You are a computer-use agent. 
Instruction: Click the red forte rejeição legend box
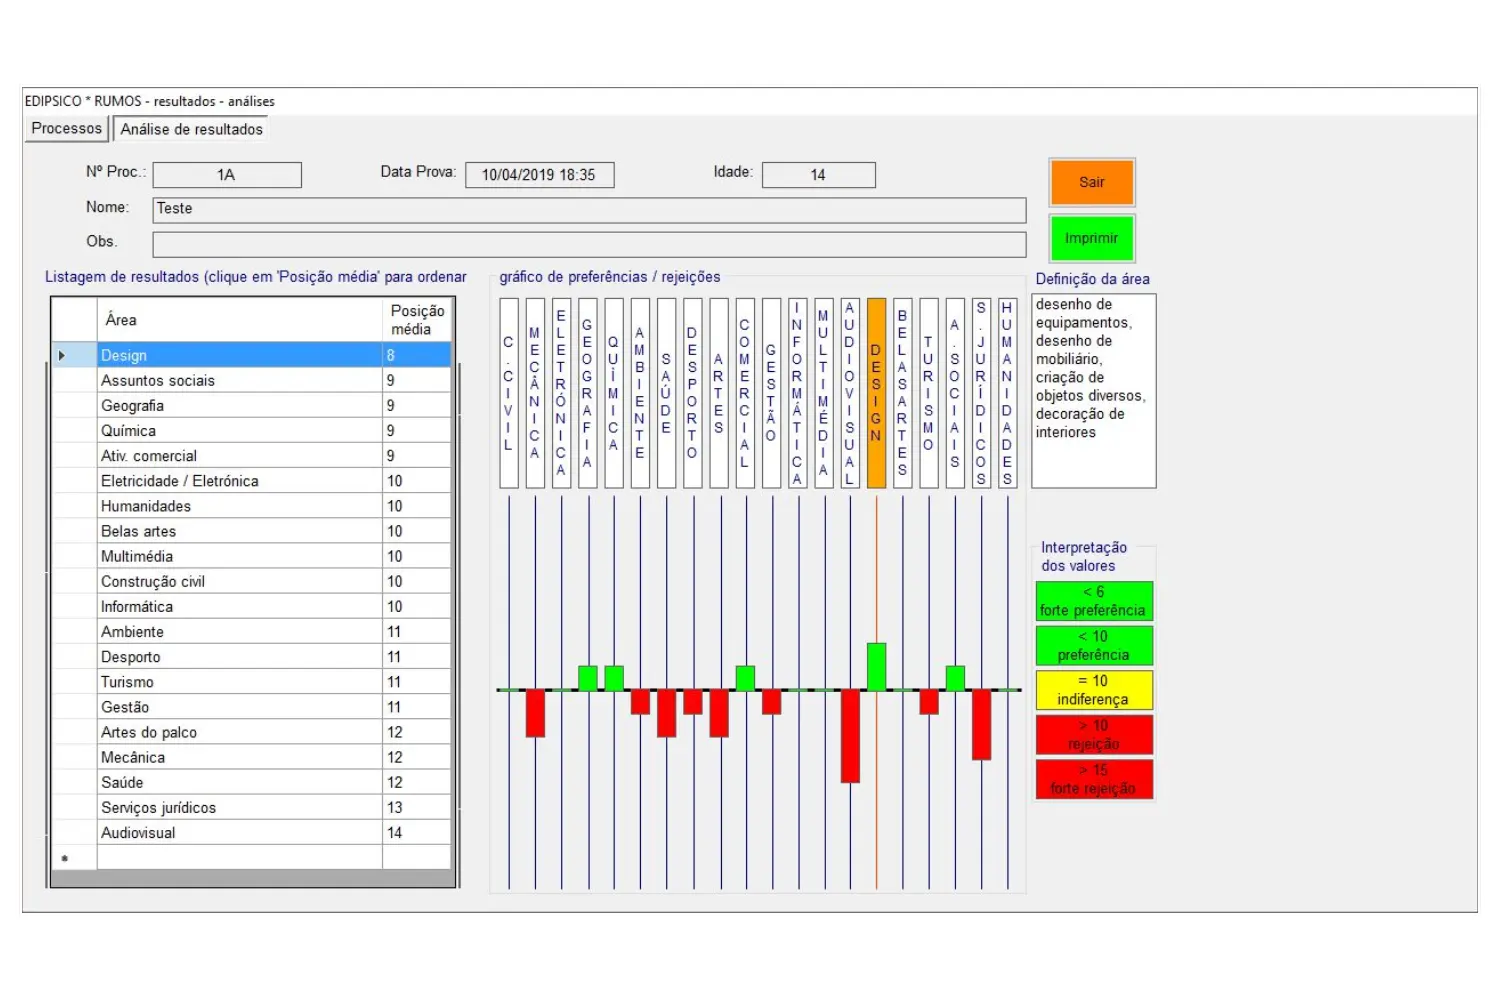click(1094, 779)
